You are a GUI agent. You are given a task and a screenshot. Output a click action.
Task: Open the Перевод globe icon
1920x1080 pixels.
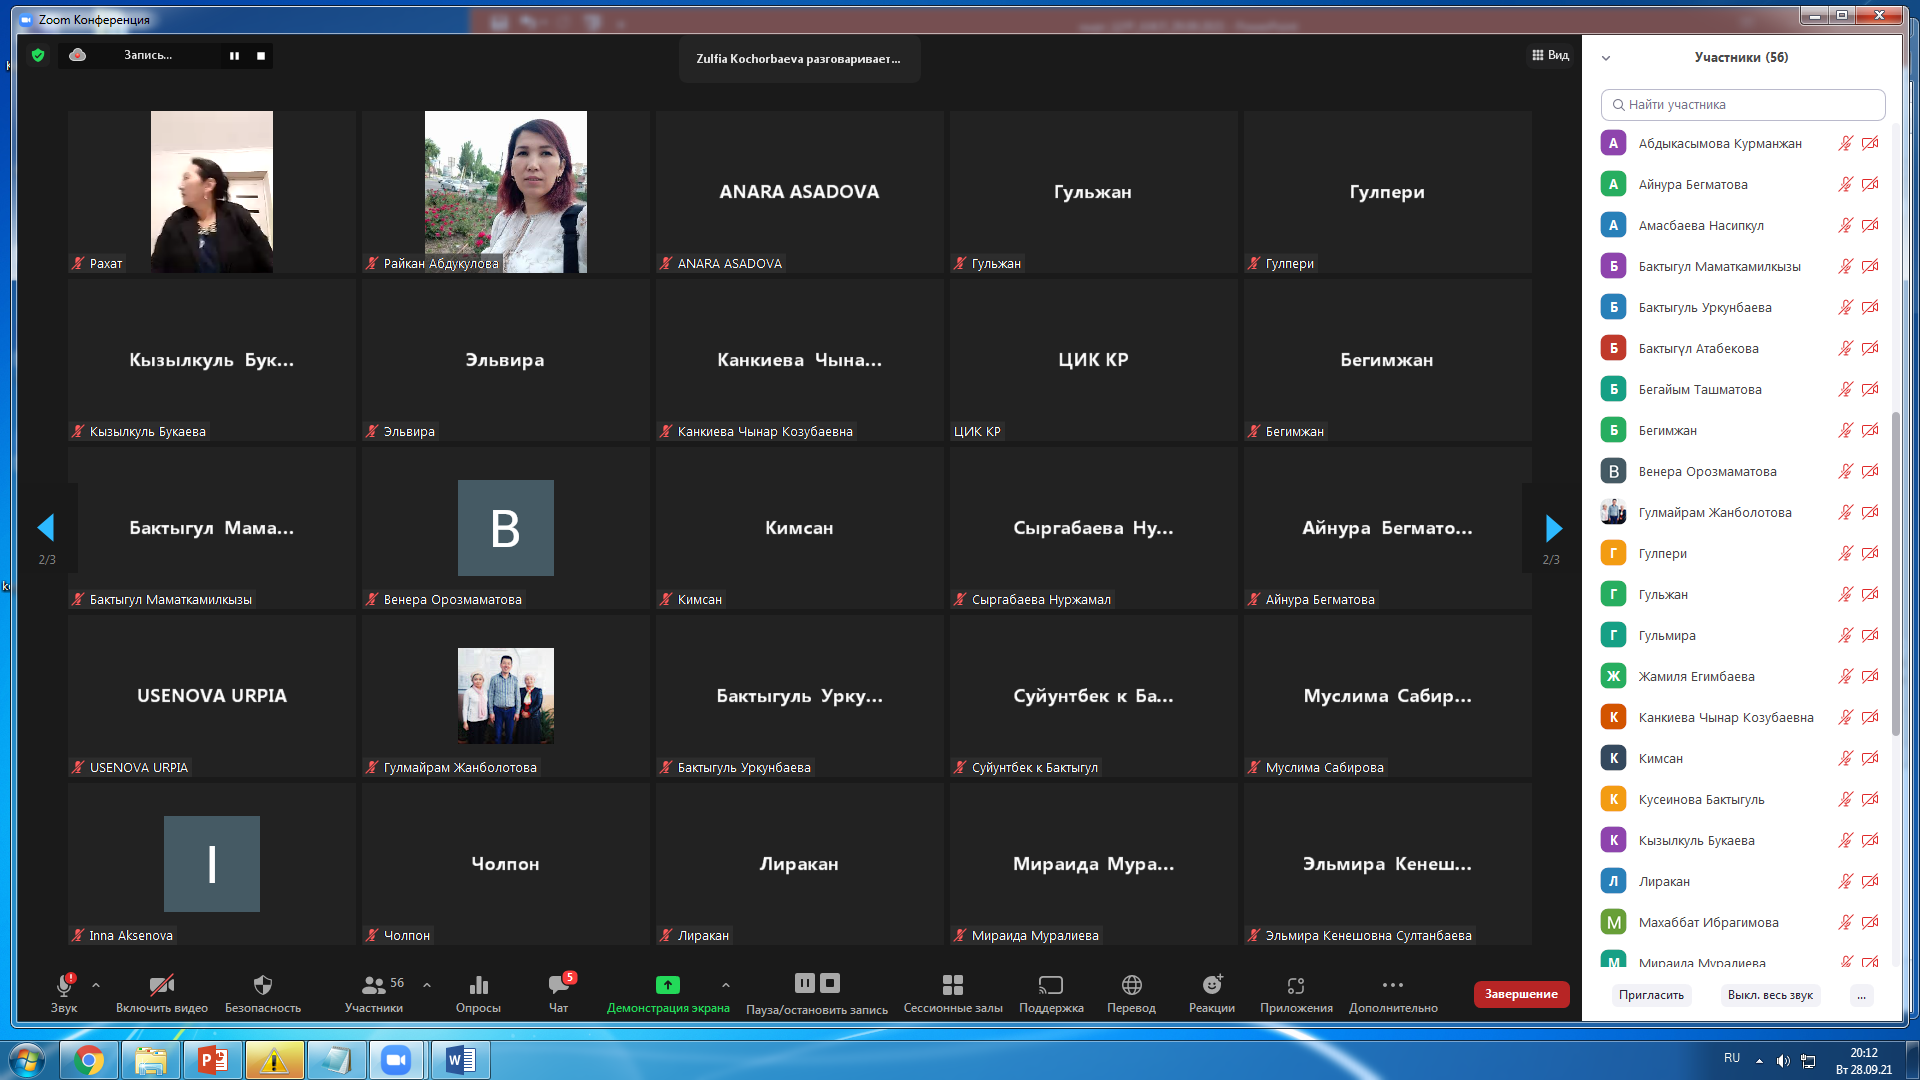coord(1131,987)
